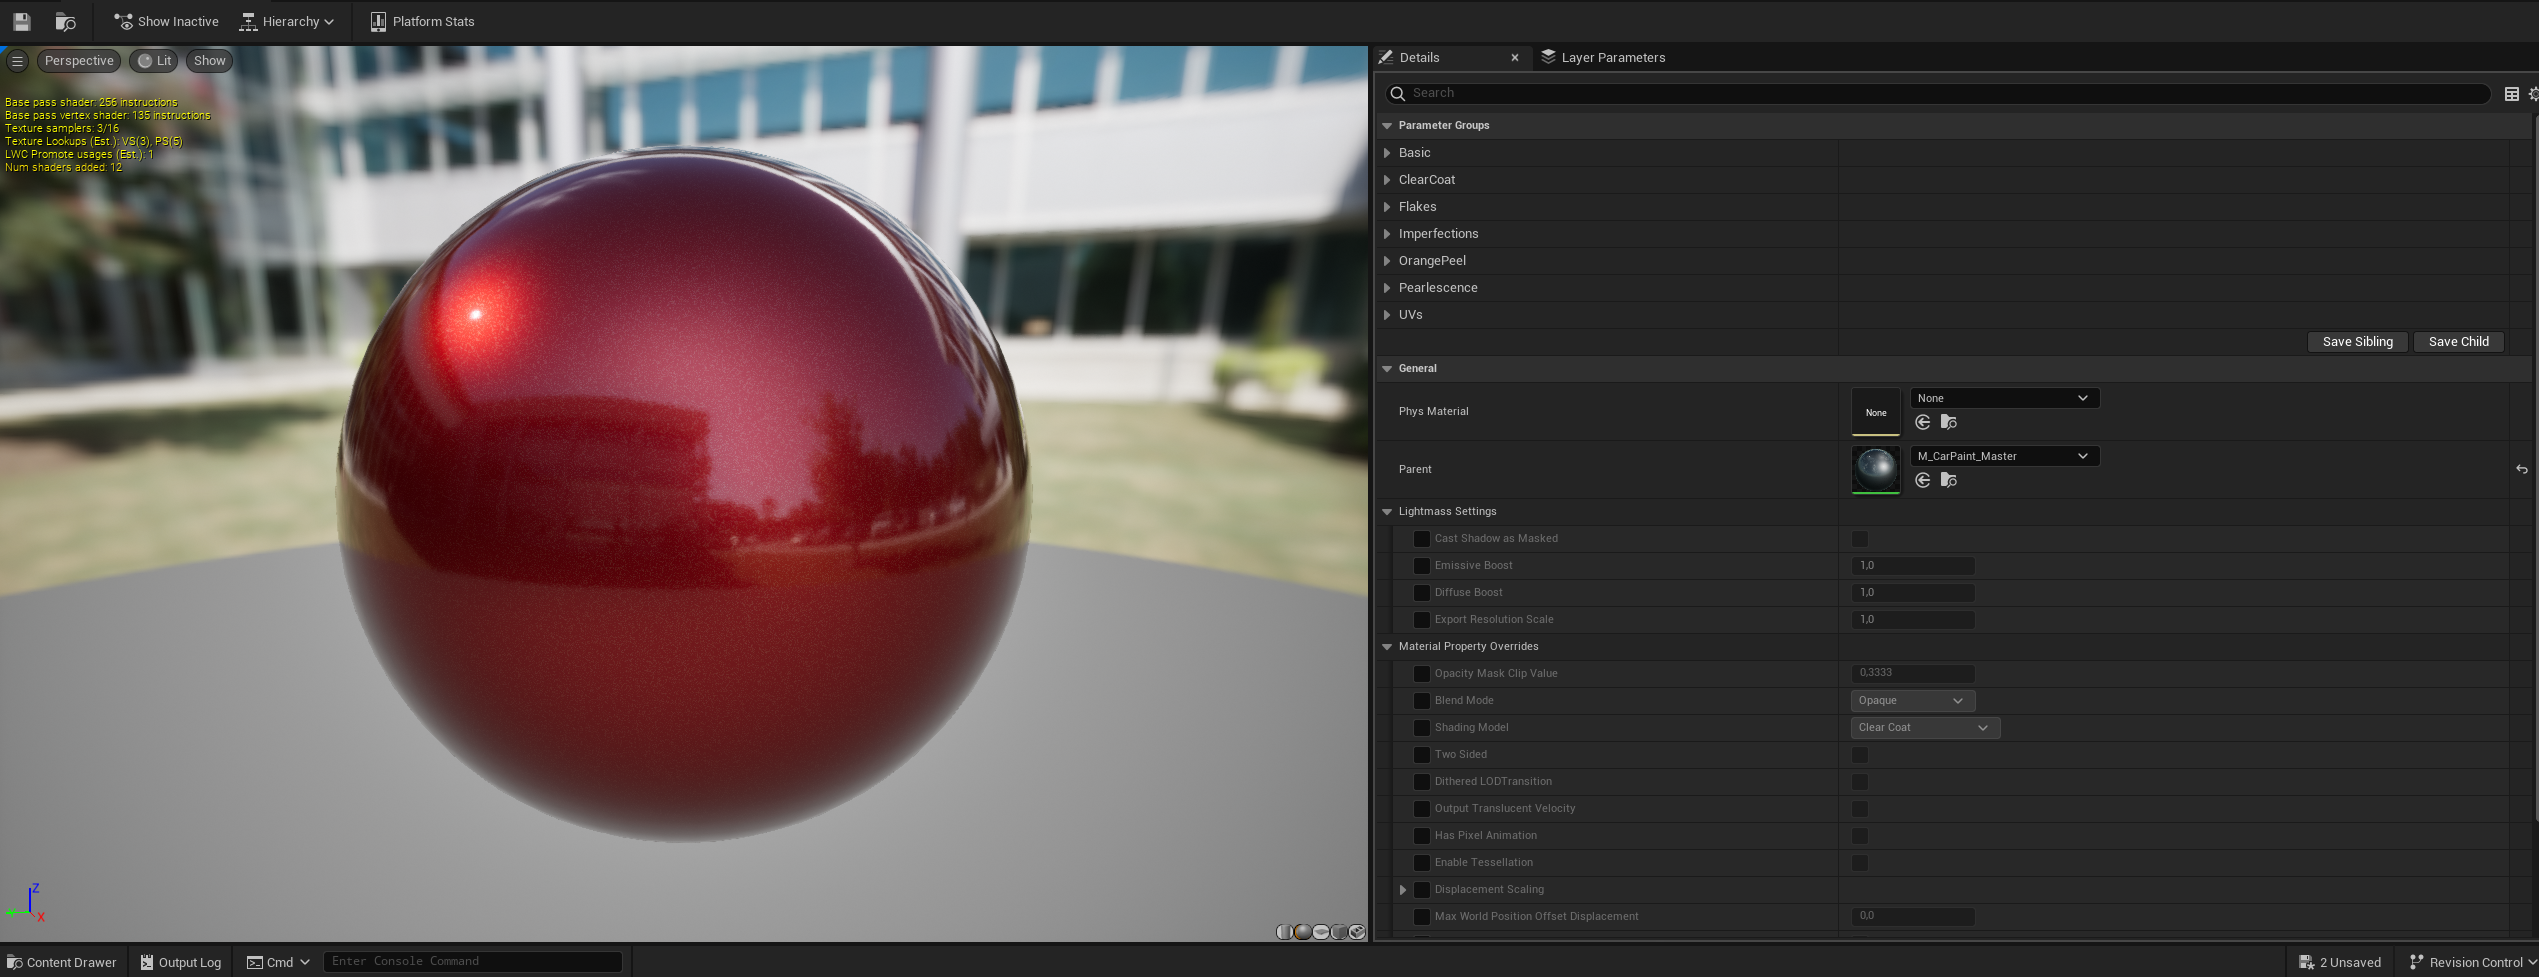This screenshot has height=977, width=2539.
Task: Preview material on sphere primitive
Action: [1302, 932]
